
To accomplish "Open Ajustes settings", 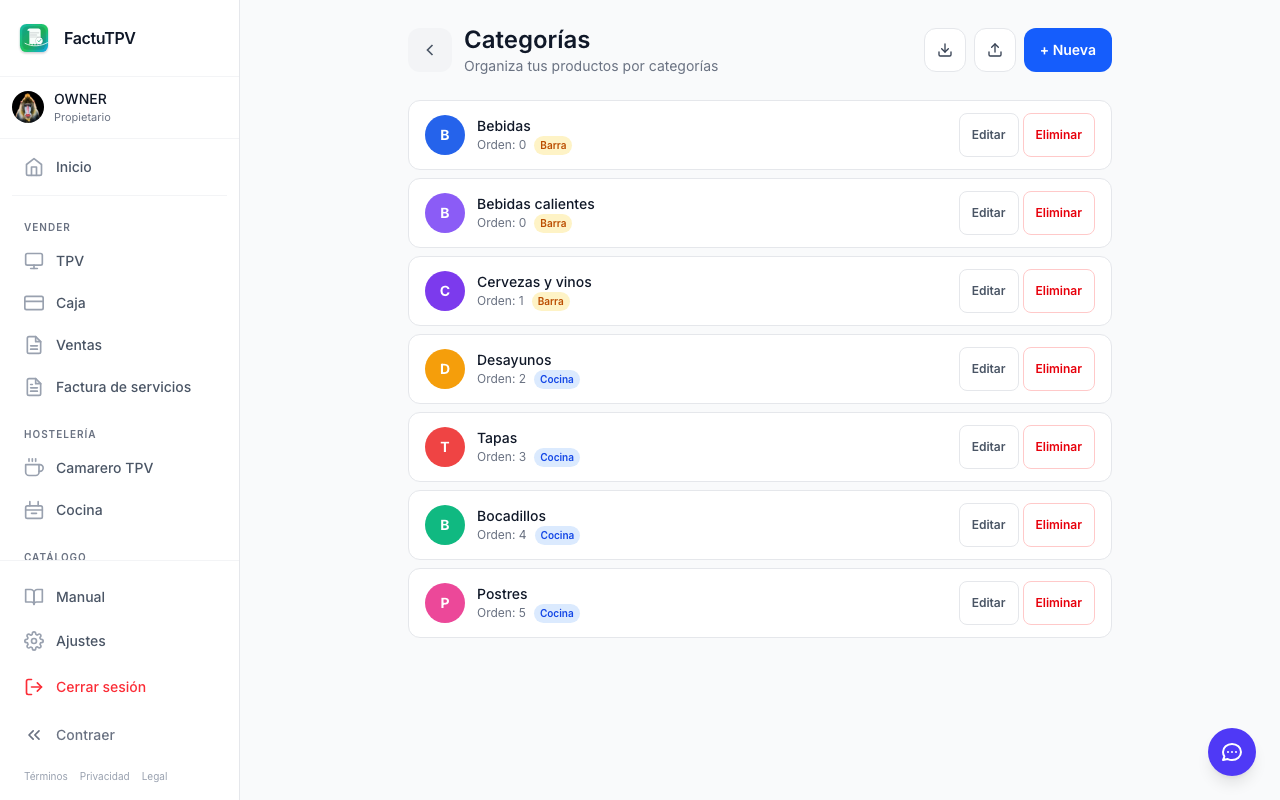I will tap(120, 641).
